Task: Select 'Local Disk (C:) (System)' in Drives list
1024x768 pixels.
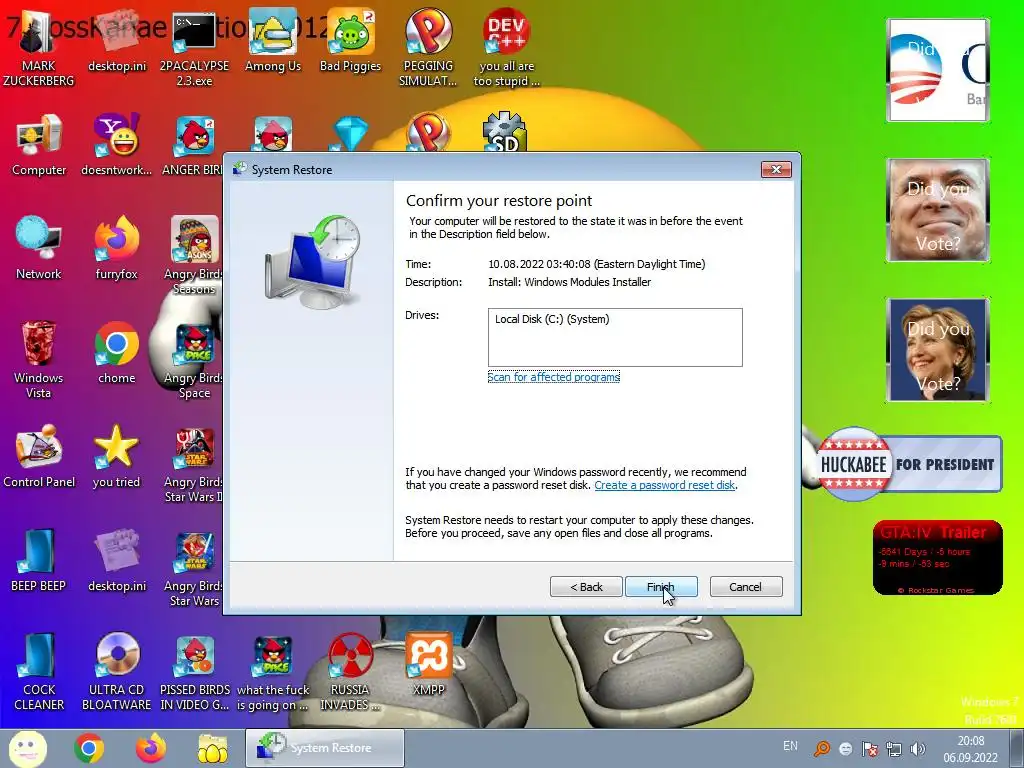Action: [552, 319]
